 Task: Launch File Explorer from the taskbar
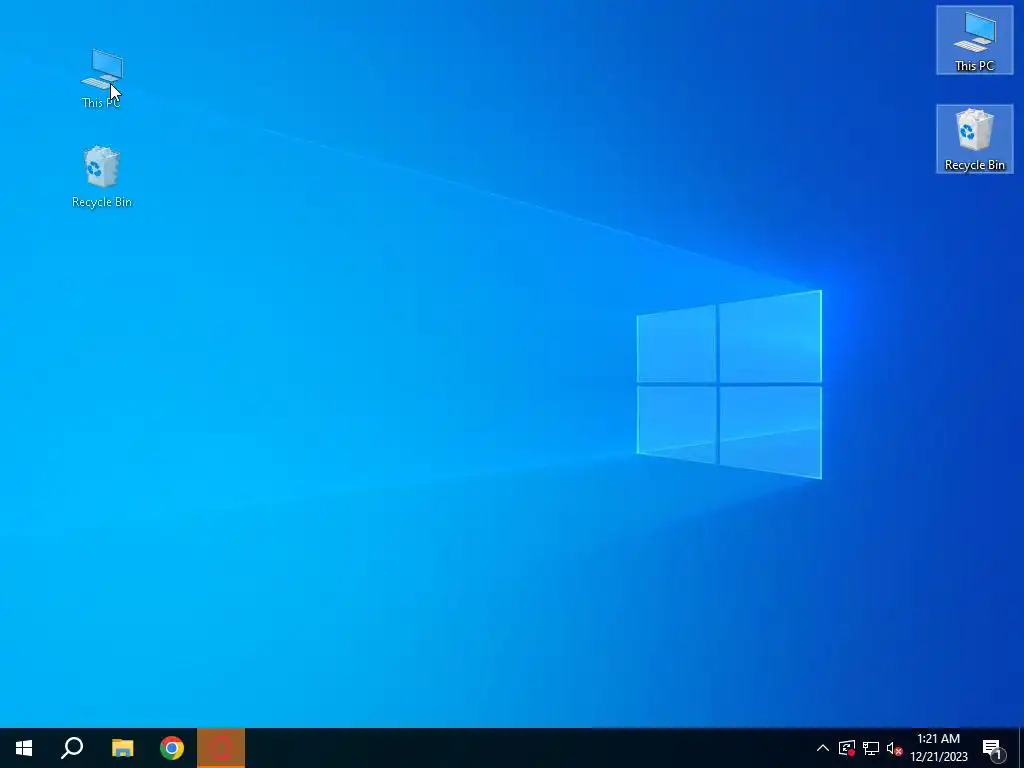(x=122, y=748)
